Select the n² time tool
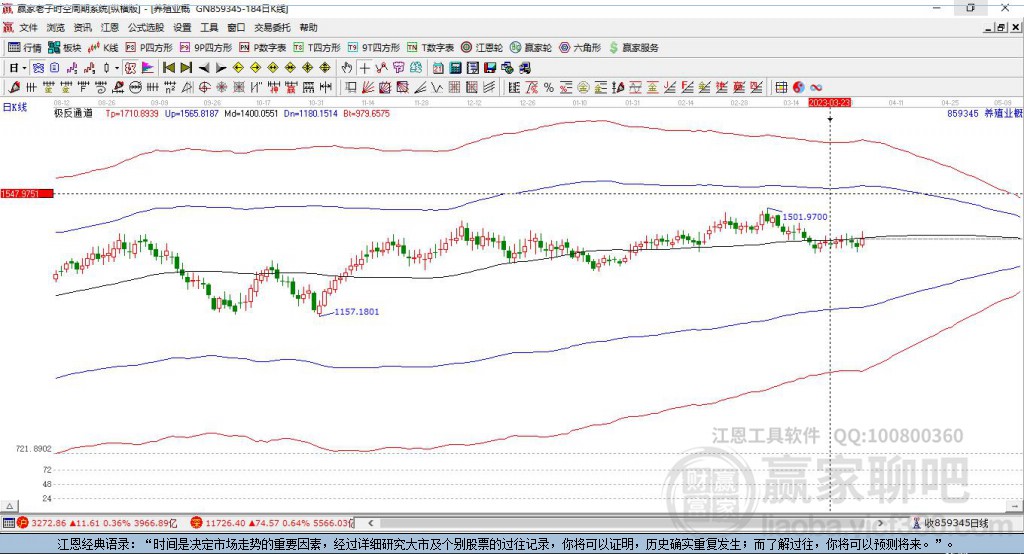1024x554 pixels. pos(170,88)
